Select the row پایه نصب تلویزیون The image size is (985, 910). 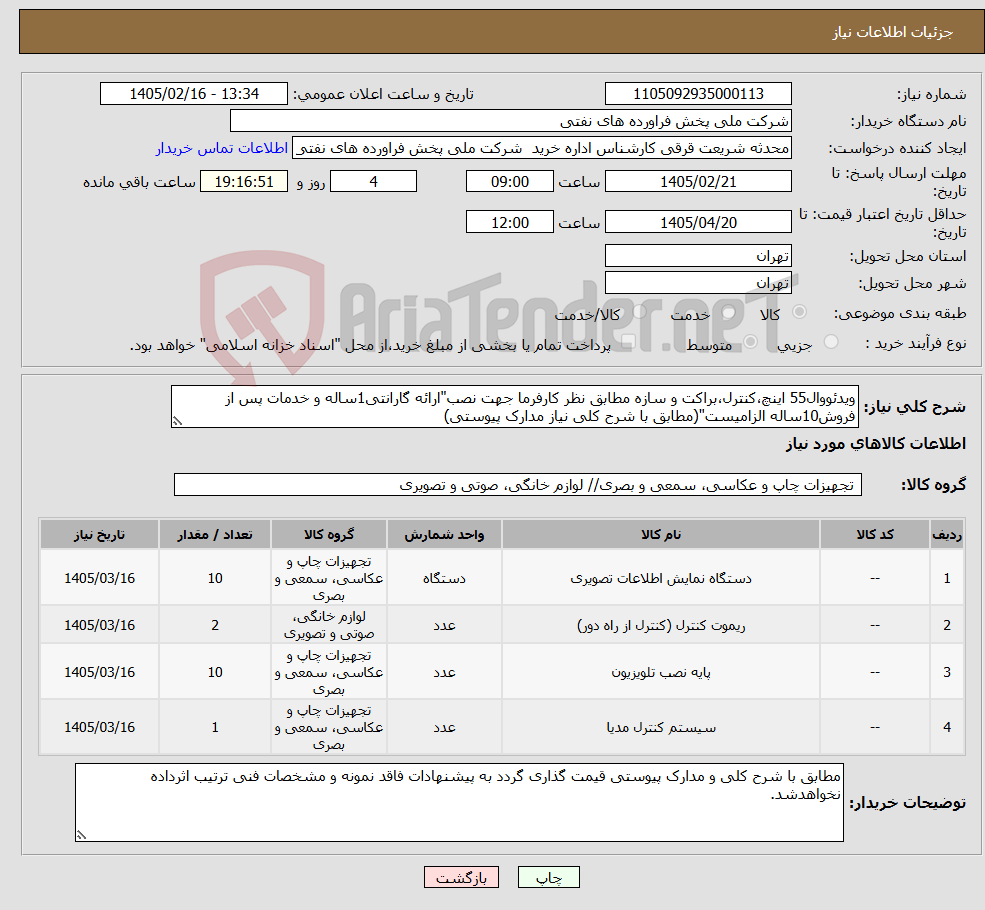(x=502, y=672)
